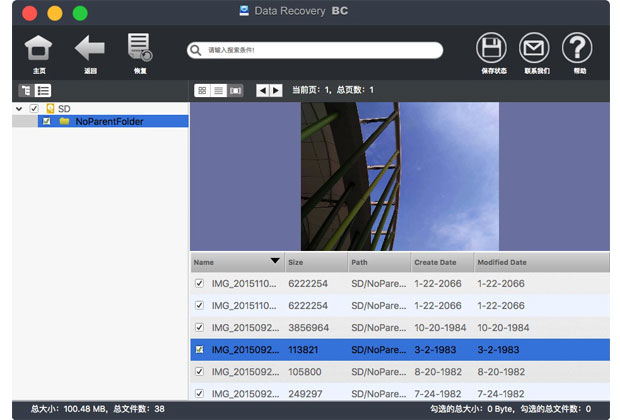The height and width of the screenshot is (420, 620).
Task: Click create date 7-24-1982 cell
Action: tap(438, 394)
